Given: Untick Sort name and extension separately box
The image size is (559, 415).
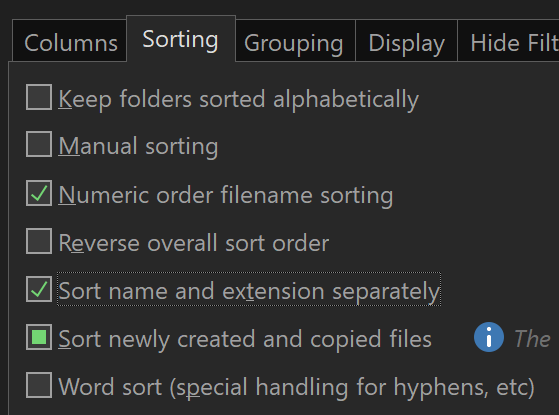Looking at the screenshot, I should pyautogui.click(x=39, y=289).
